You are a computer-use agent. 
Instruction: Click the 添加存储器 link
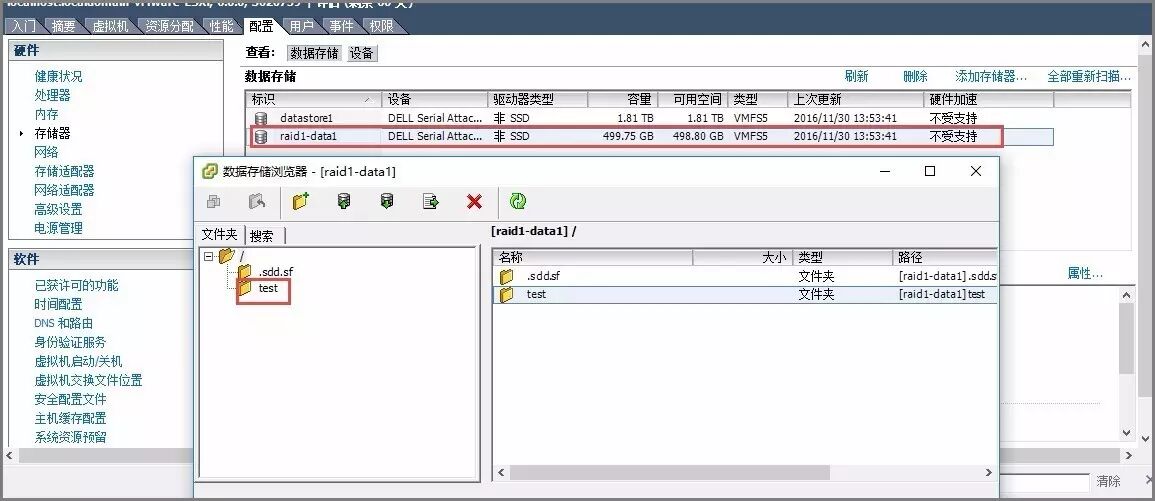991,76
